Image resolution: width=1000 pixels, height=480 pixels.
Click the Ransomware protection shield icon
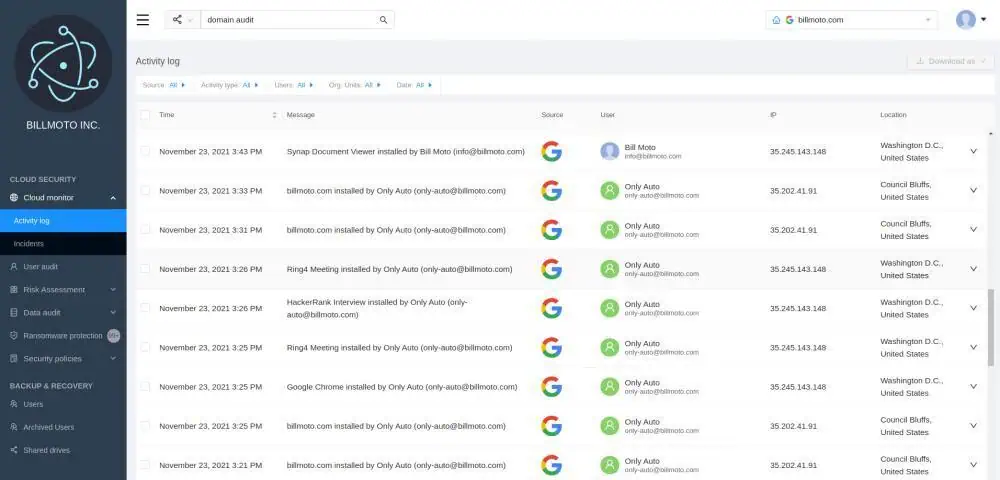pyautogui.click(x=13, y=335)
